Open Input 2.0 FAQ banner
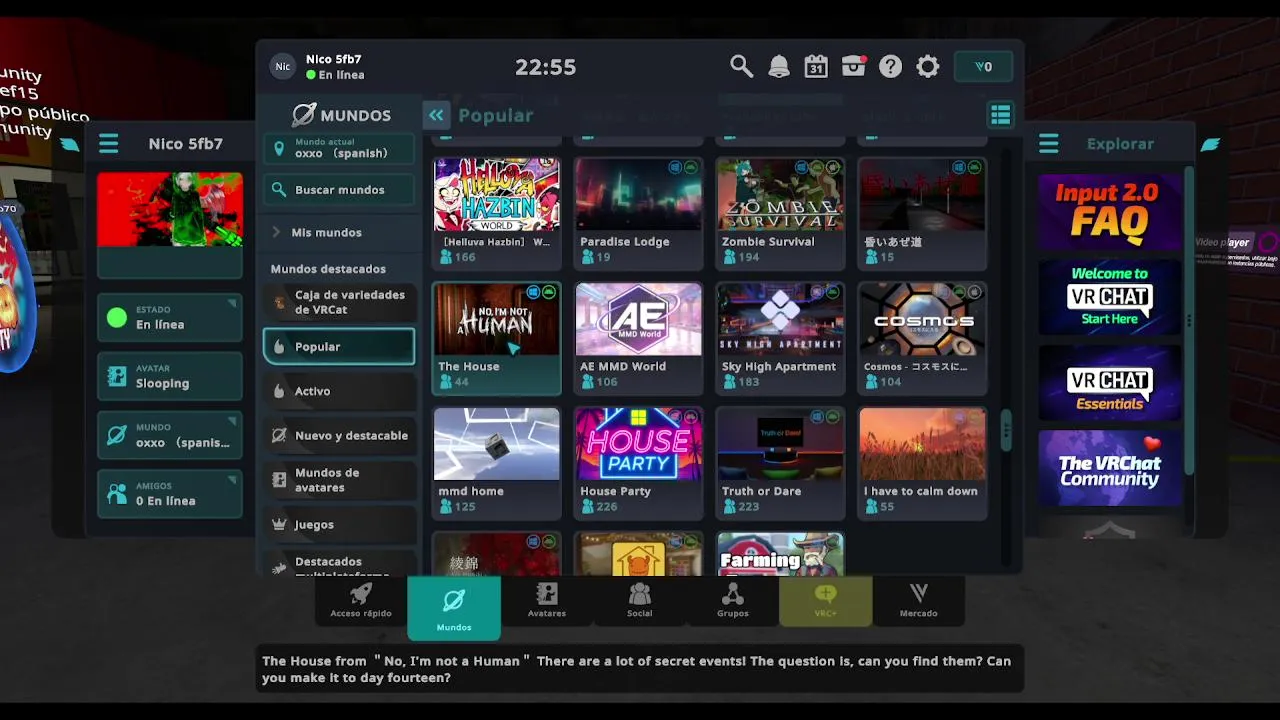This screenshot has width=1280, height=720. tap(1110, 211)
